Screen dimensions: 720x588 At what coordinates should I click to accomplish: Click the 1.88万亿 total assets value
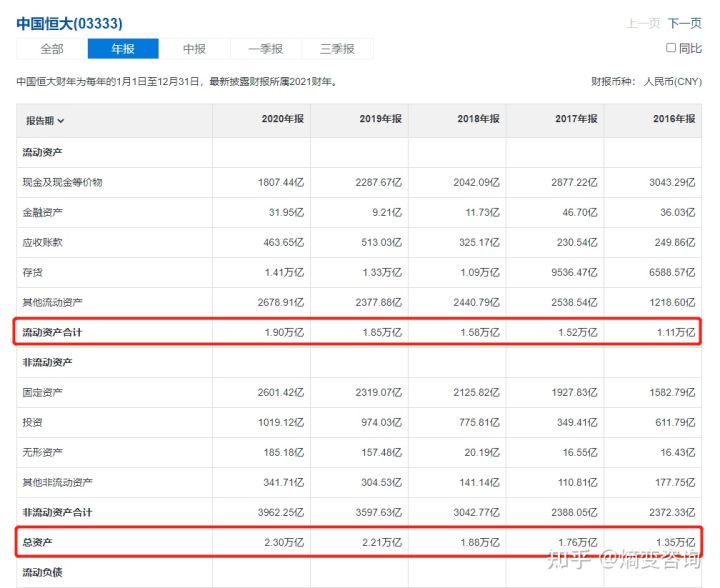(480, 543)
